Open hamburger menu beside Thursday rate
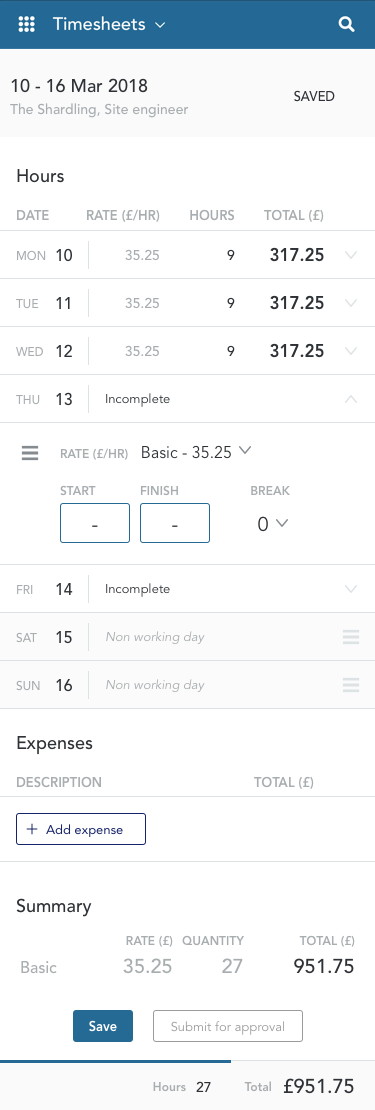 [30, 452]
